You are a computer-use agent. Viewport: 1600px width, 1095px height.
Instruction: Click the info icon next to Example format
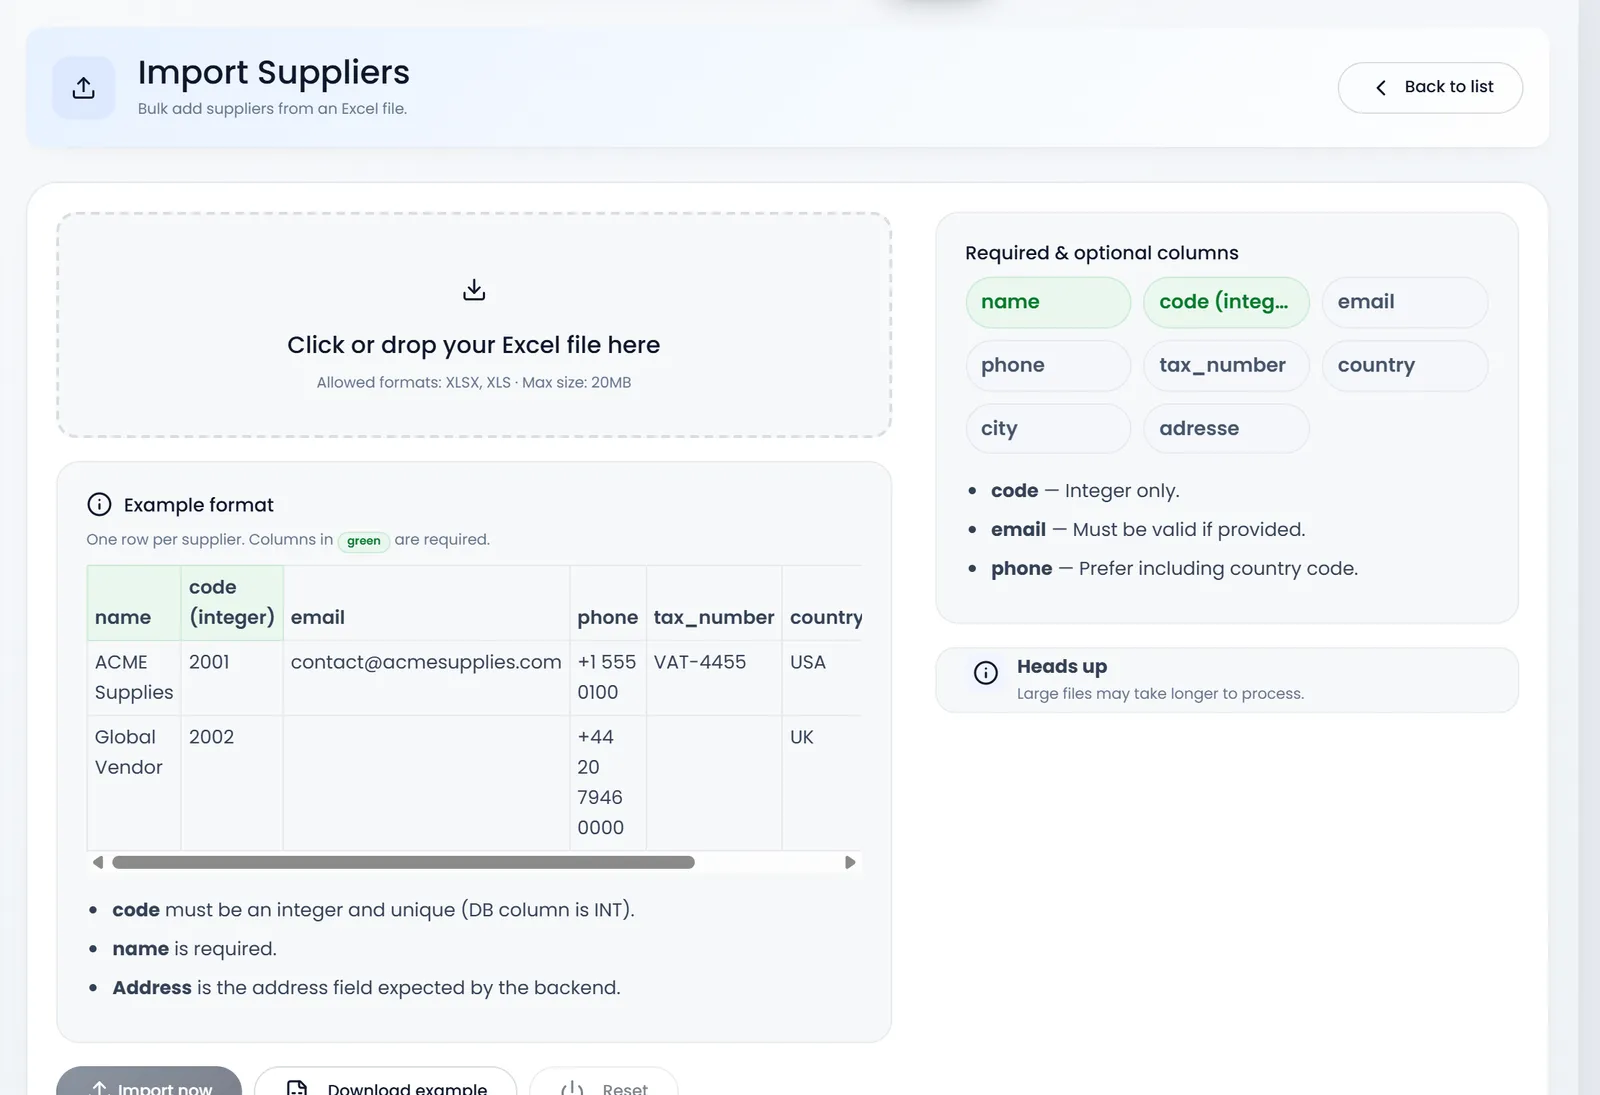tap(99, 504)
